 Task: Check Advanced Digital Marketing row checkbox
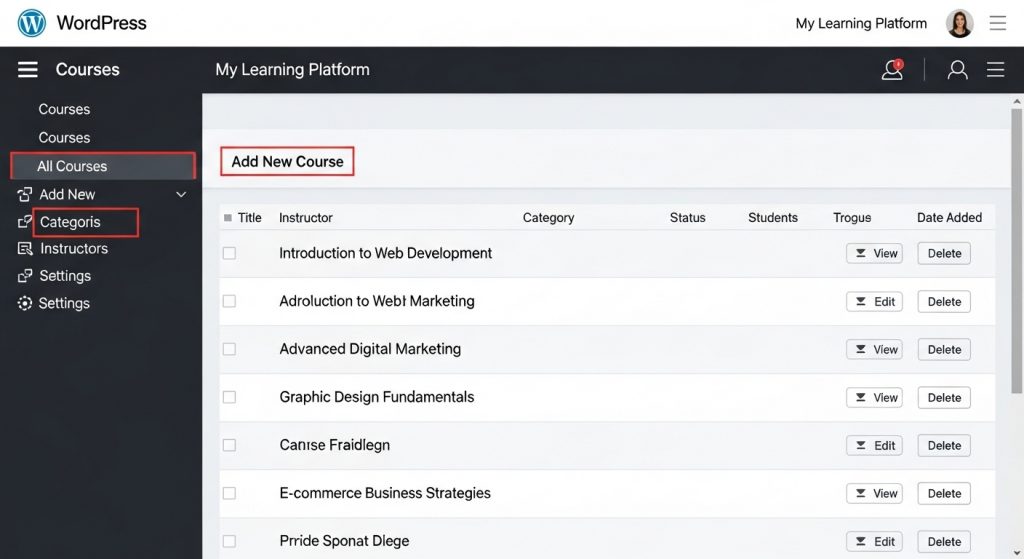point(229,349)
